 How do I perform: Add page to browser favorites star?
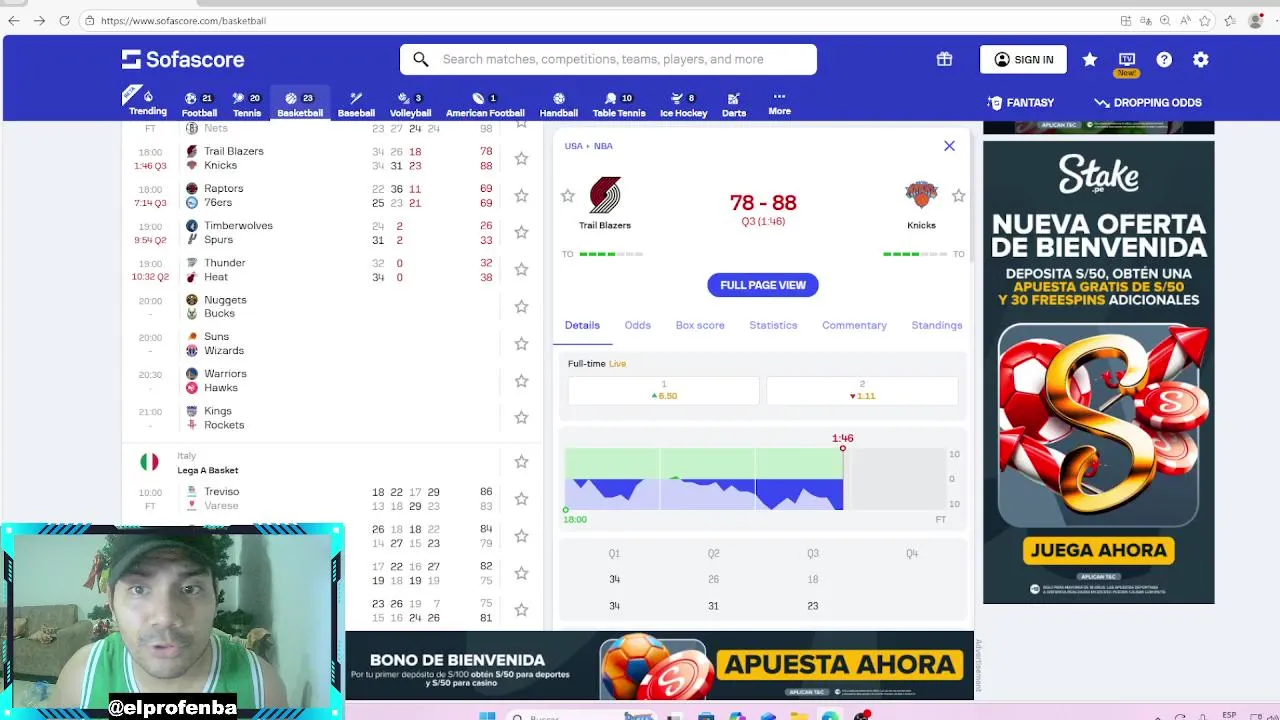click(1205, 20)
